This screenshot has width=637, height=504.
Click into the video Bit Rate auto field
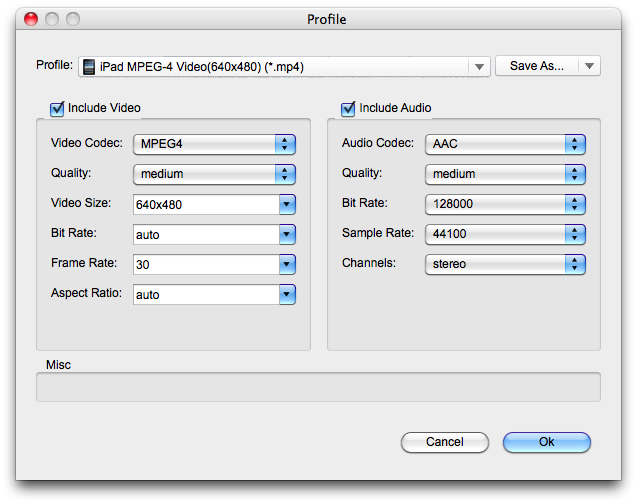pyautogui.click(x=206, y=234)
